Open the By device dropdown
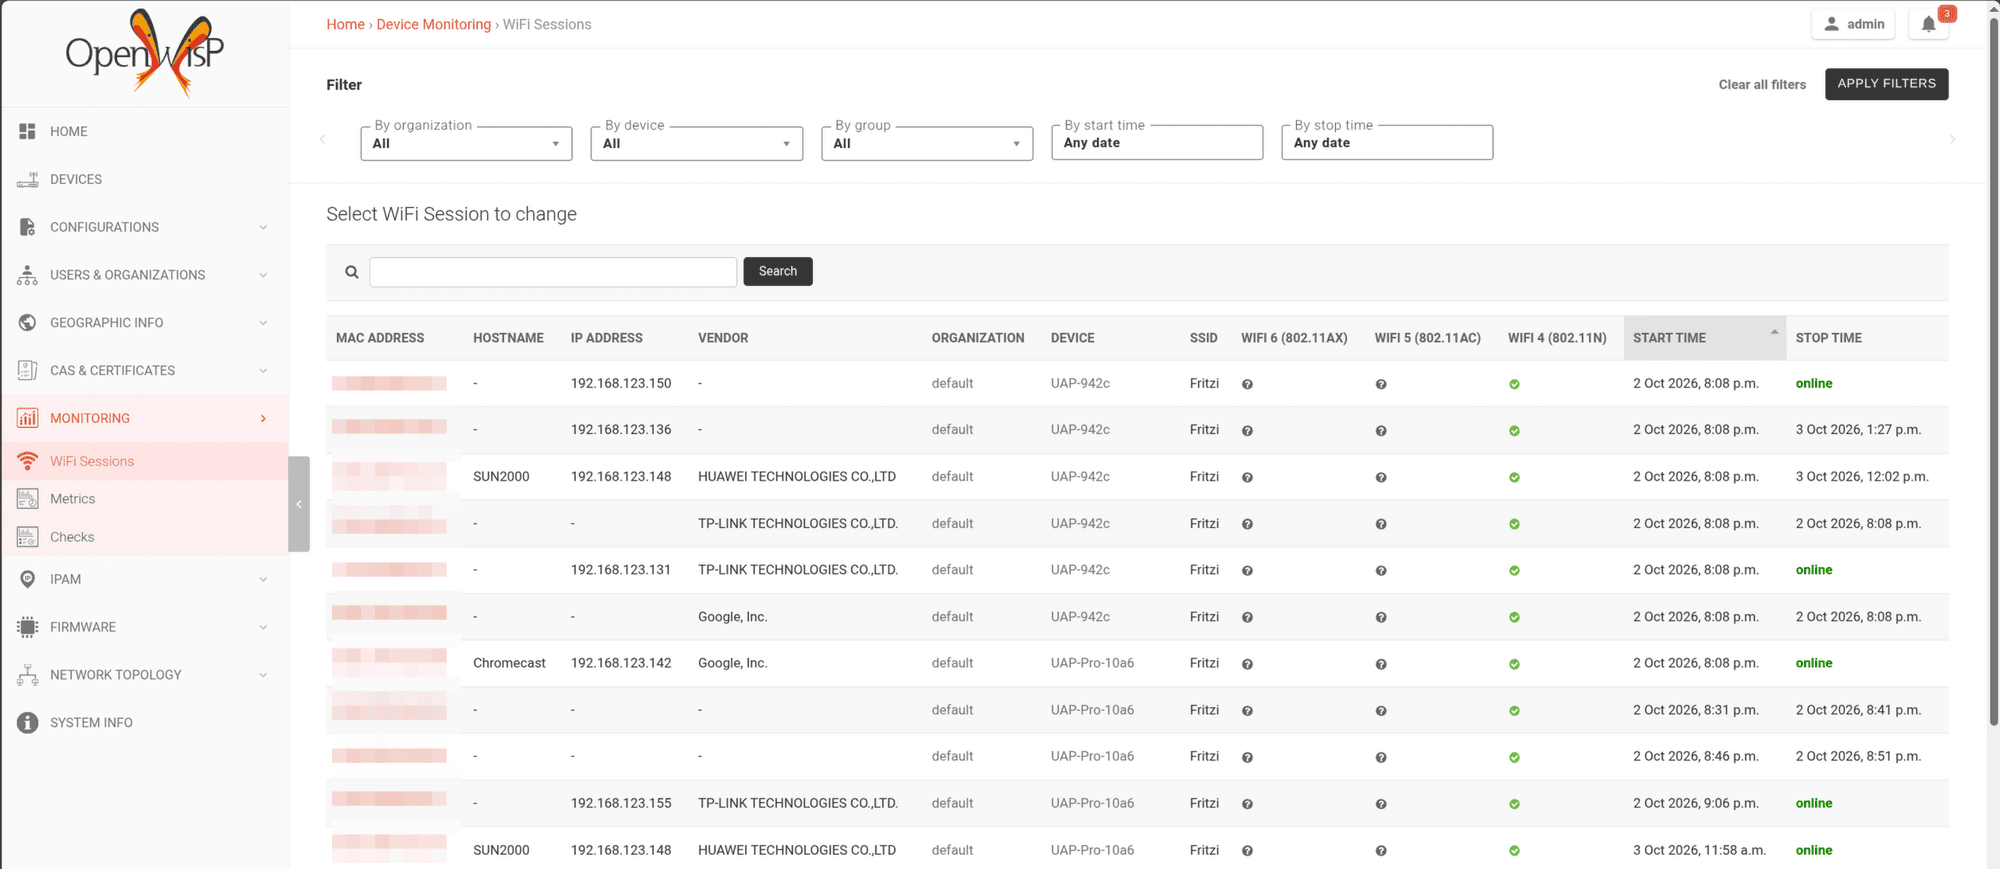Image resolution: width=2000 pixels, height=869 pixels. [696, 143]
